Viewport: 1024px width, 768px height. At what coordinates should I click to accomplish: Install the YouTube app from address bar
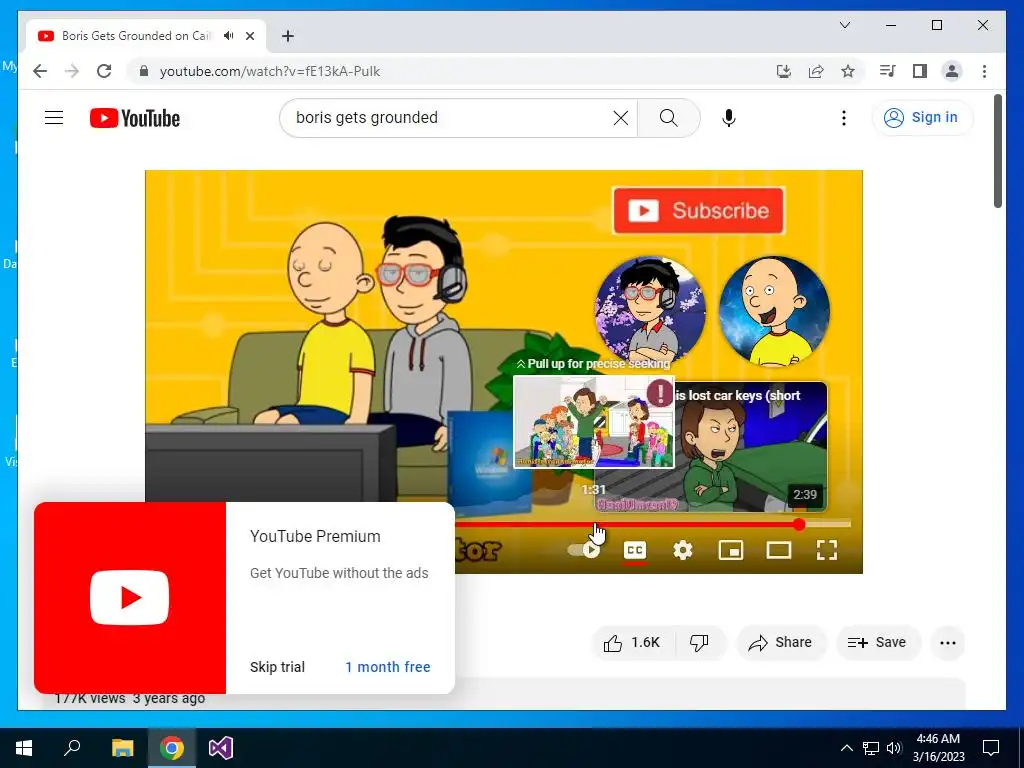784,71
